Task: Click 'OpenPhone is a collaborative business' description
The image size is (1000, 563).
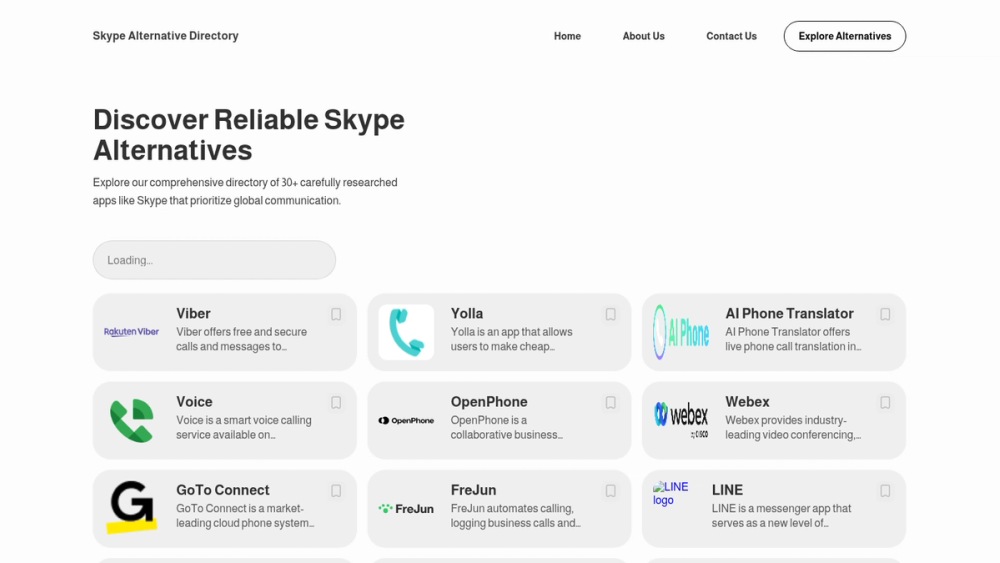Action: point(507,427)
